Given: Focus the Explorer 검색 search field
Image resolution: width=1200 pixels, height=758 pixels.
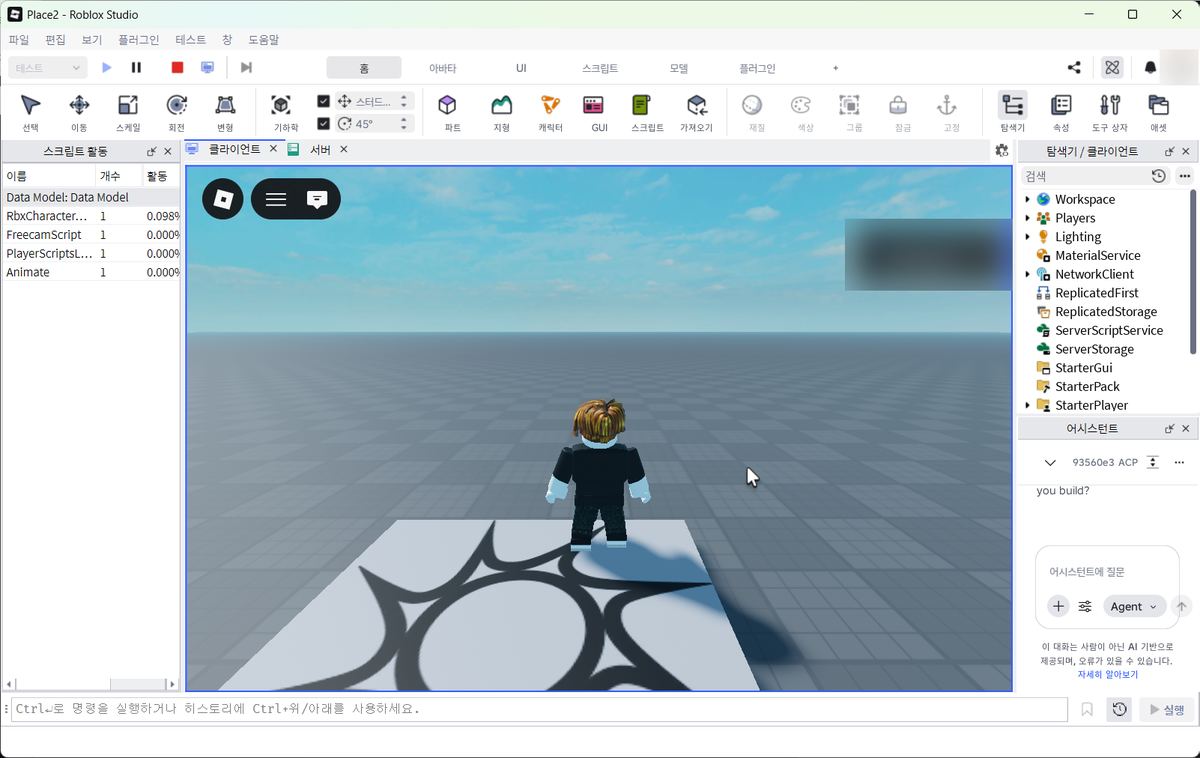Looking at the screenshot, I should [1086, 176].
